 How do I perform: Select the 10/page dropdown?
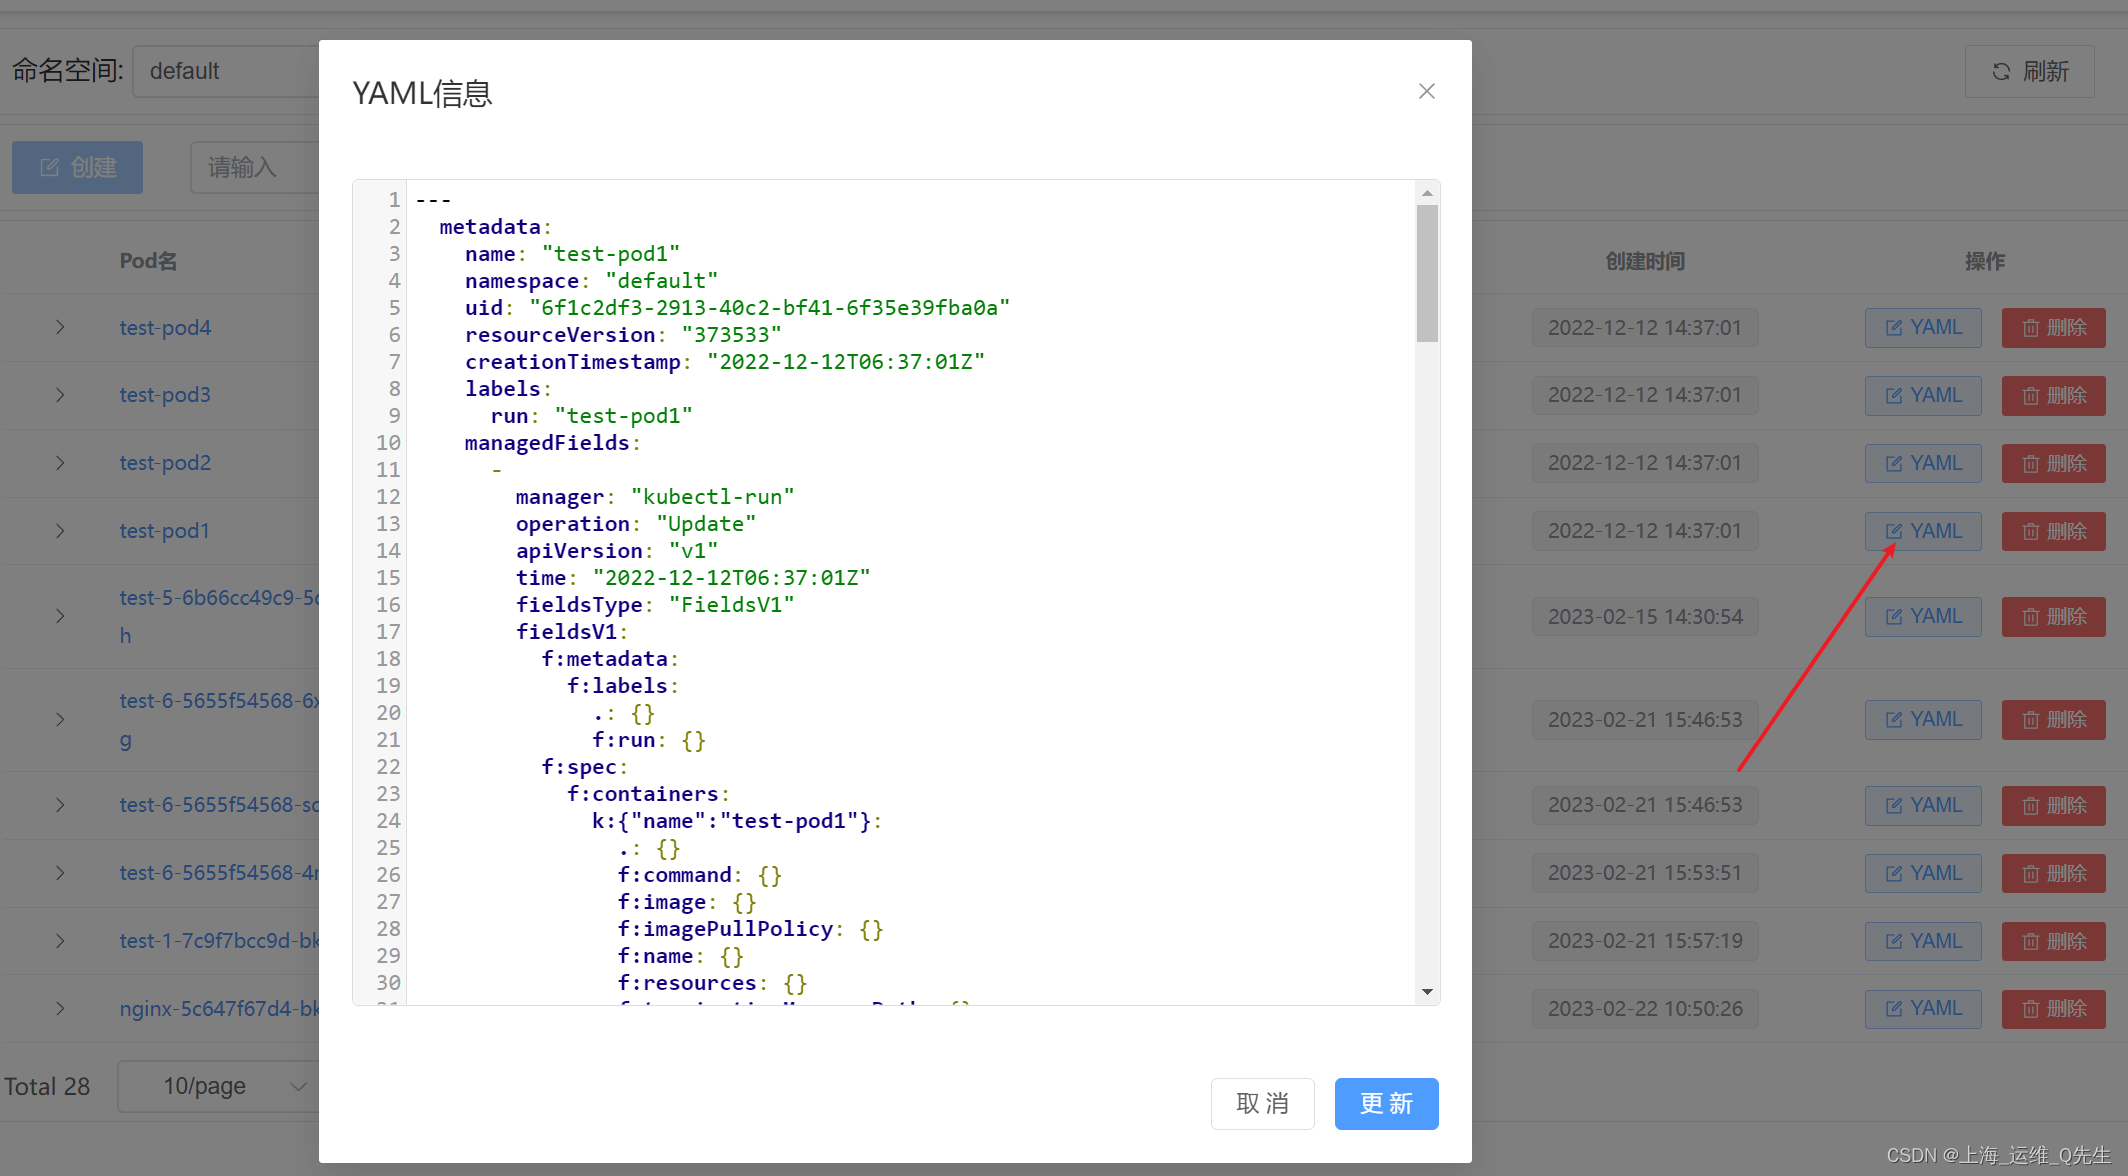[x=224, y=1083]
